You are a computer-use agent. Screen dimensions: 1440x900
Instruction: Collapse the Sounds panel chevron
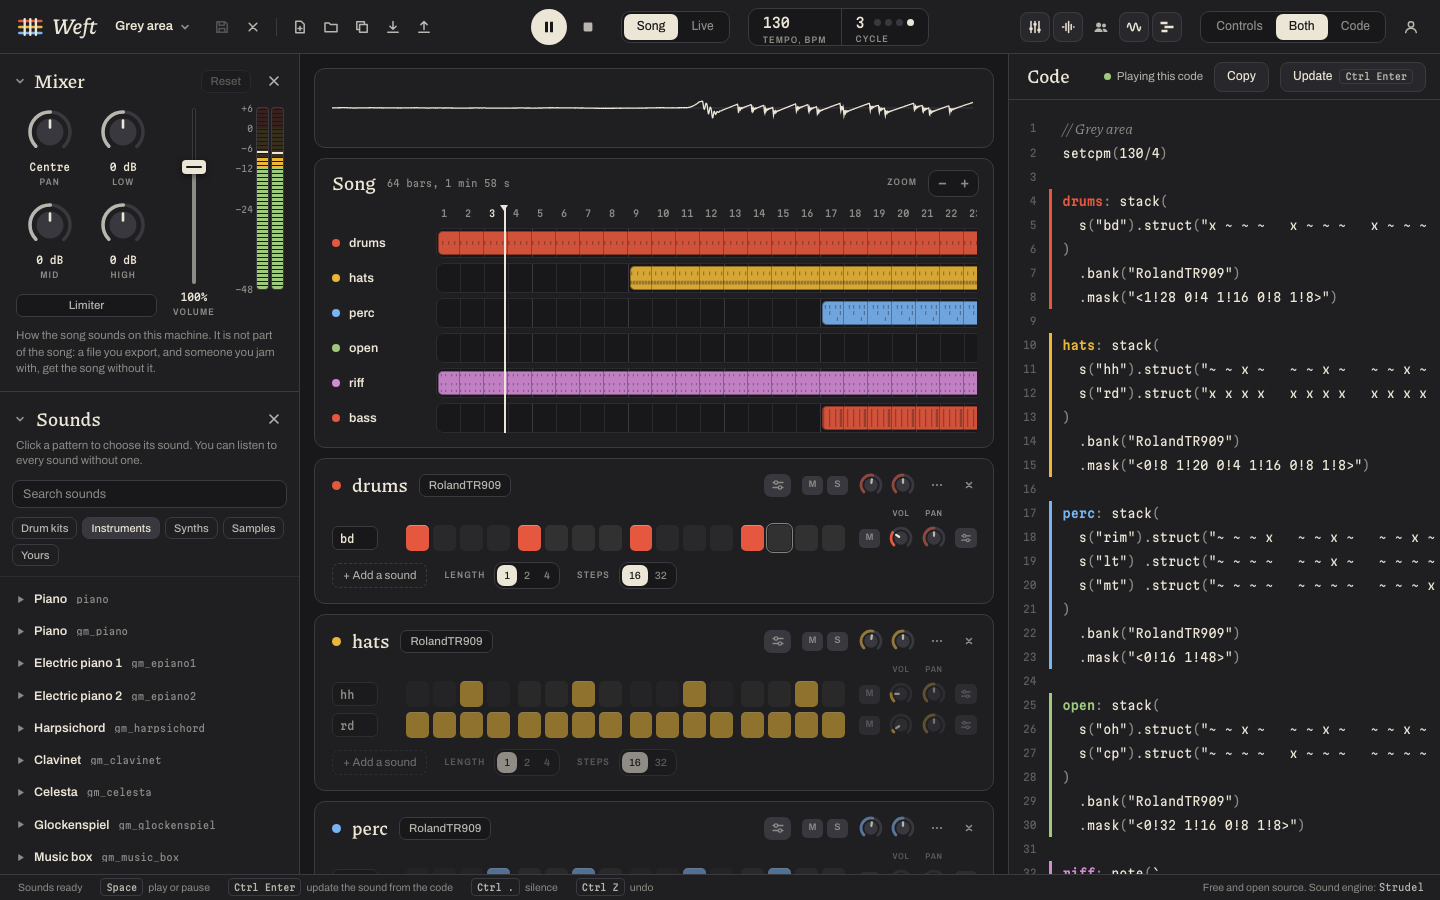[20, 419]
